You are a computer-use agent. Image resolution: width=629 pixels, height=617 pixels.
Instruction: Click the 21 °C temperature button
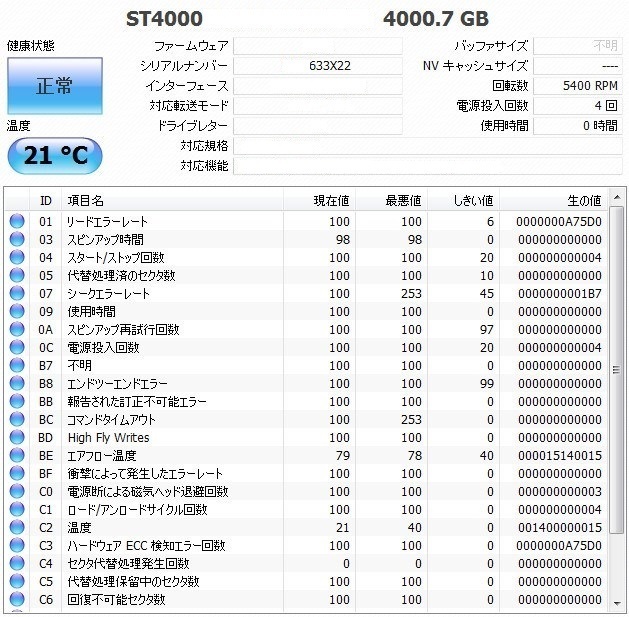[55, 156]
